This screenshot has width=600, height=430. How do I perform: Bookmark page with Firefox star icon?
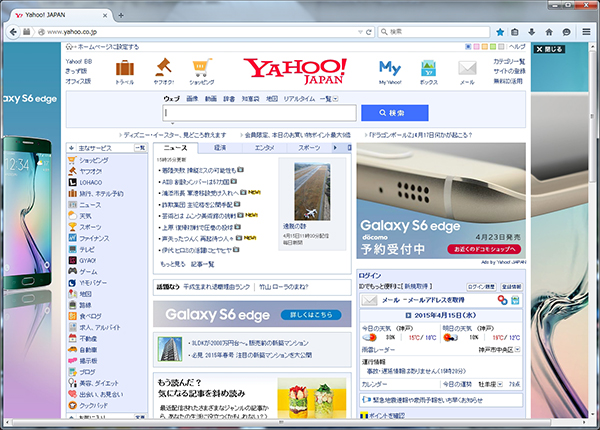(500, 32)
